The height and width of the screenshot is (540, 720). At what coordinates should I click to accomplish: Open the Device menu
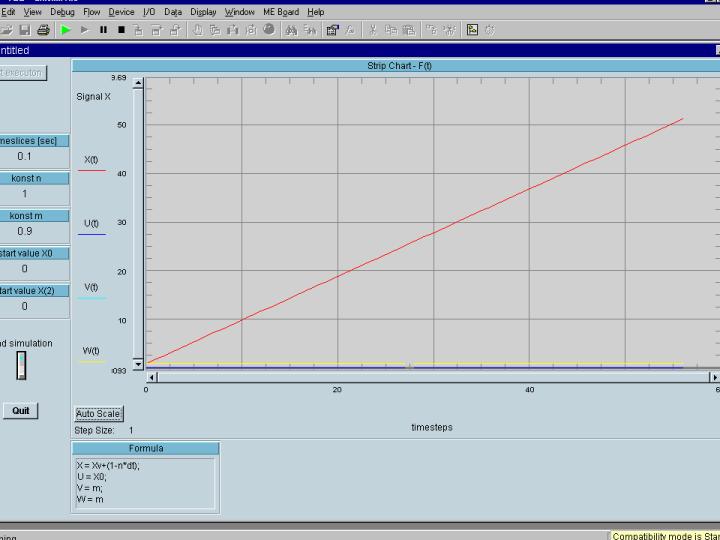(x=121, y=12)
